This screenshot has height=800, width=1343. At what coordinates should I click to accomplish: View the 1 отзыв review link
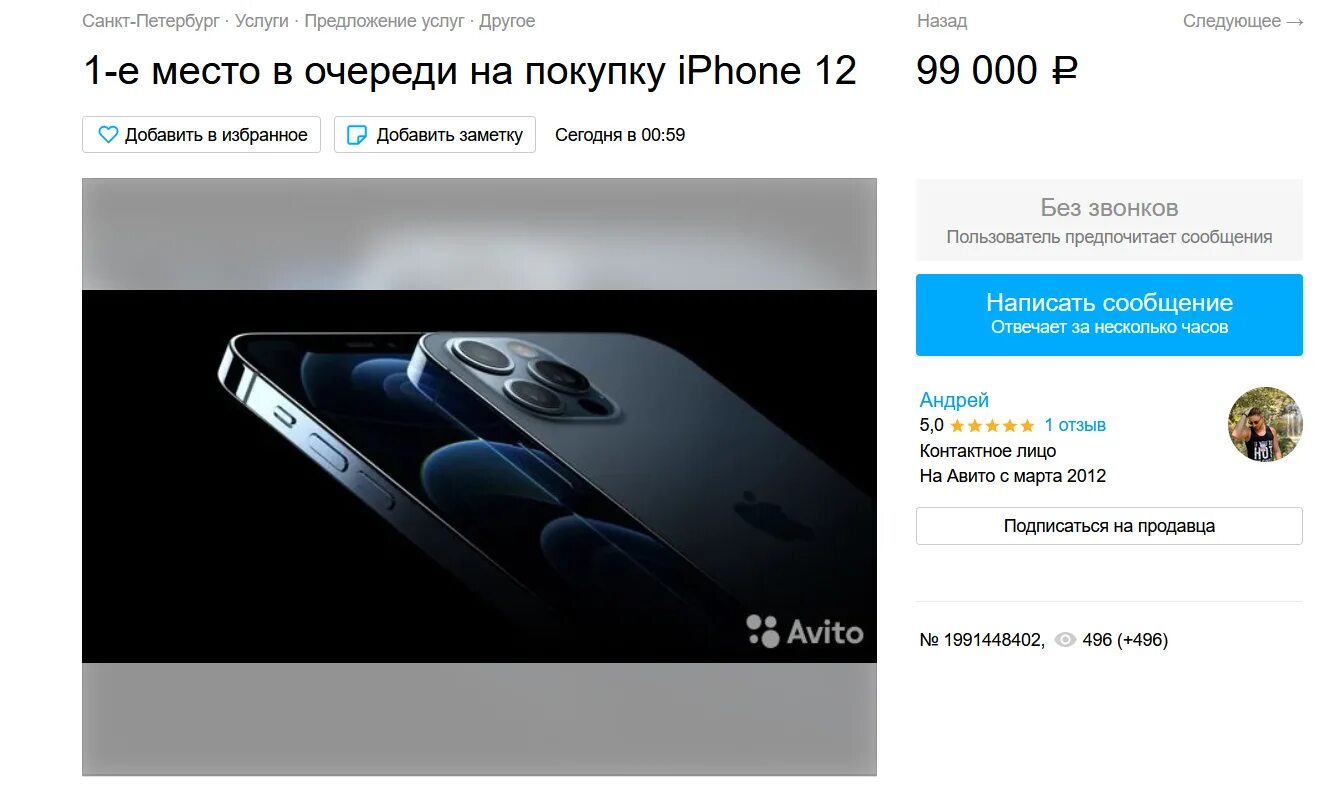point(1075,425)
